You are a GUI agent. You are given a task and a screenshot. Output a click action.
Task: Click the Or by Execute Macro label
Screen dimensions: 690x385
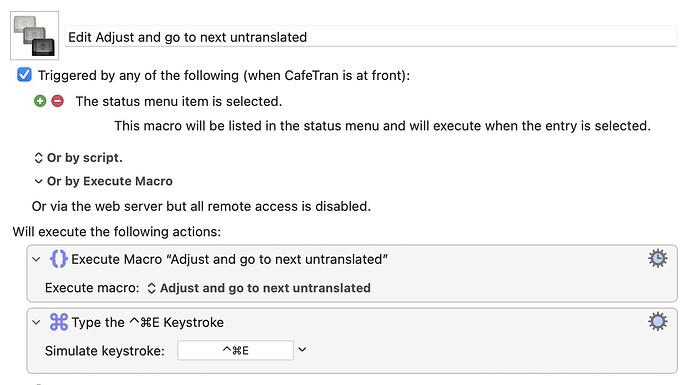pyautogui.click(x=110, y=181)
